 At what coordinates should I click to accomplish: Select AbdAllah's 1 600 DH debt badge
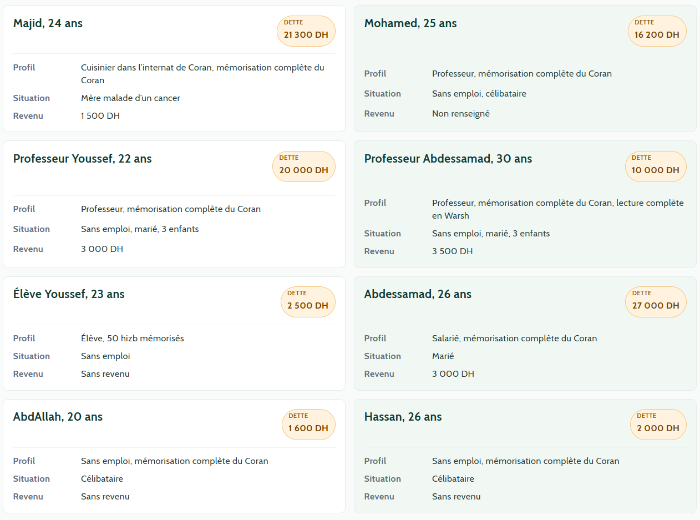308,424
